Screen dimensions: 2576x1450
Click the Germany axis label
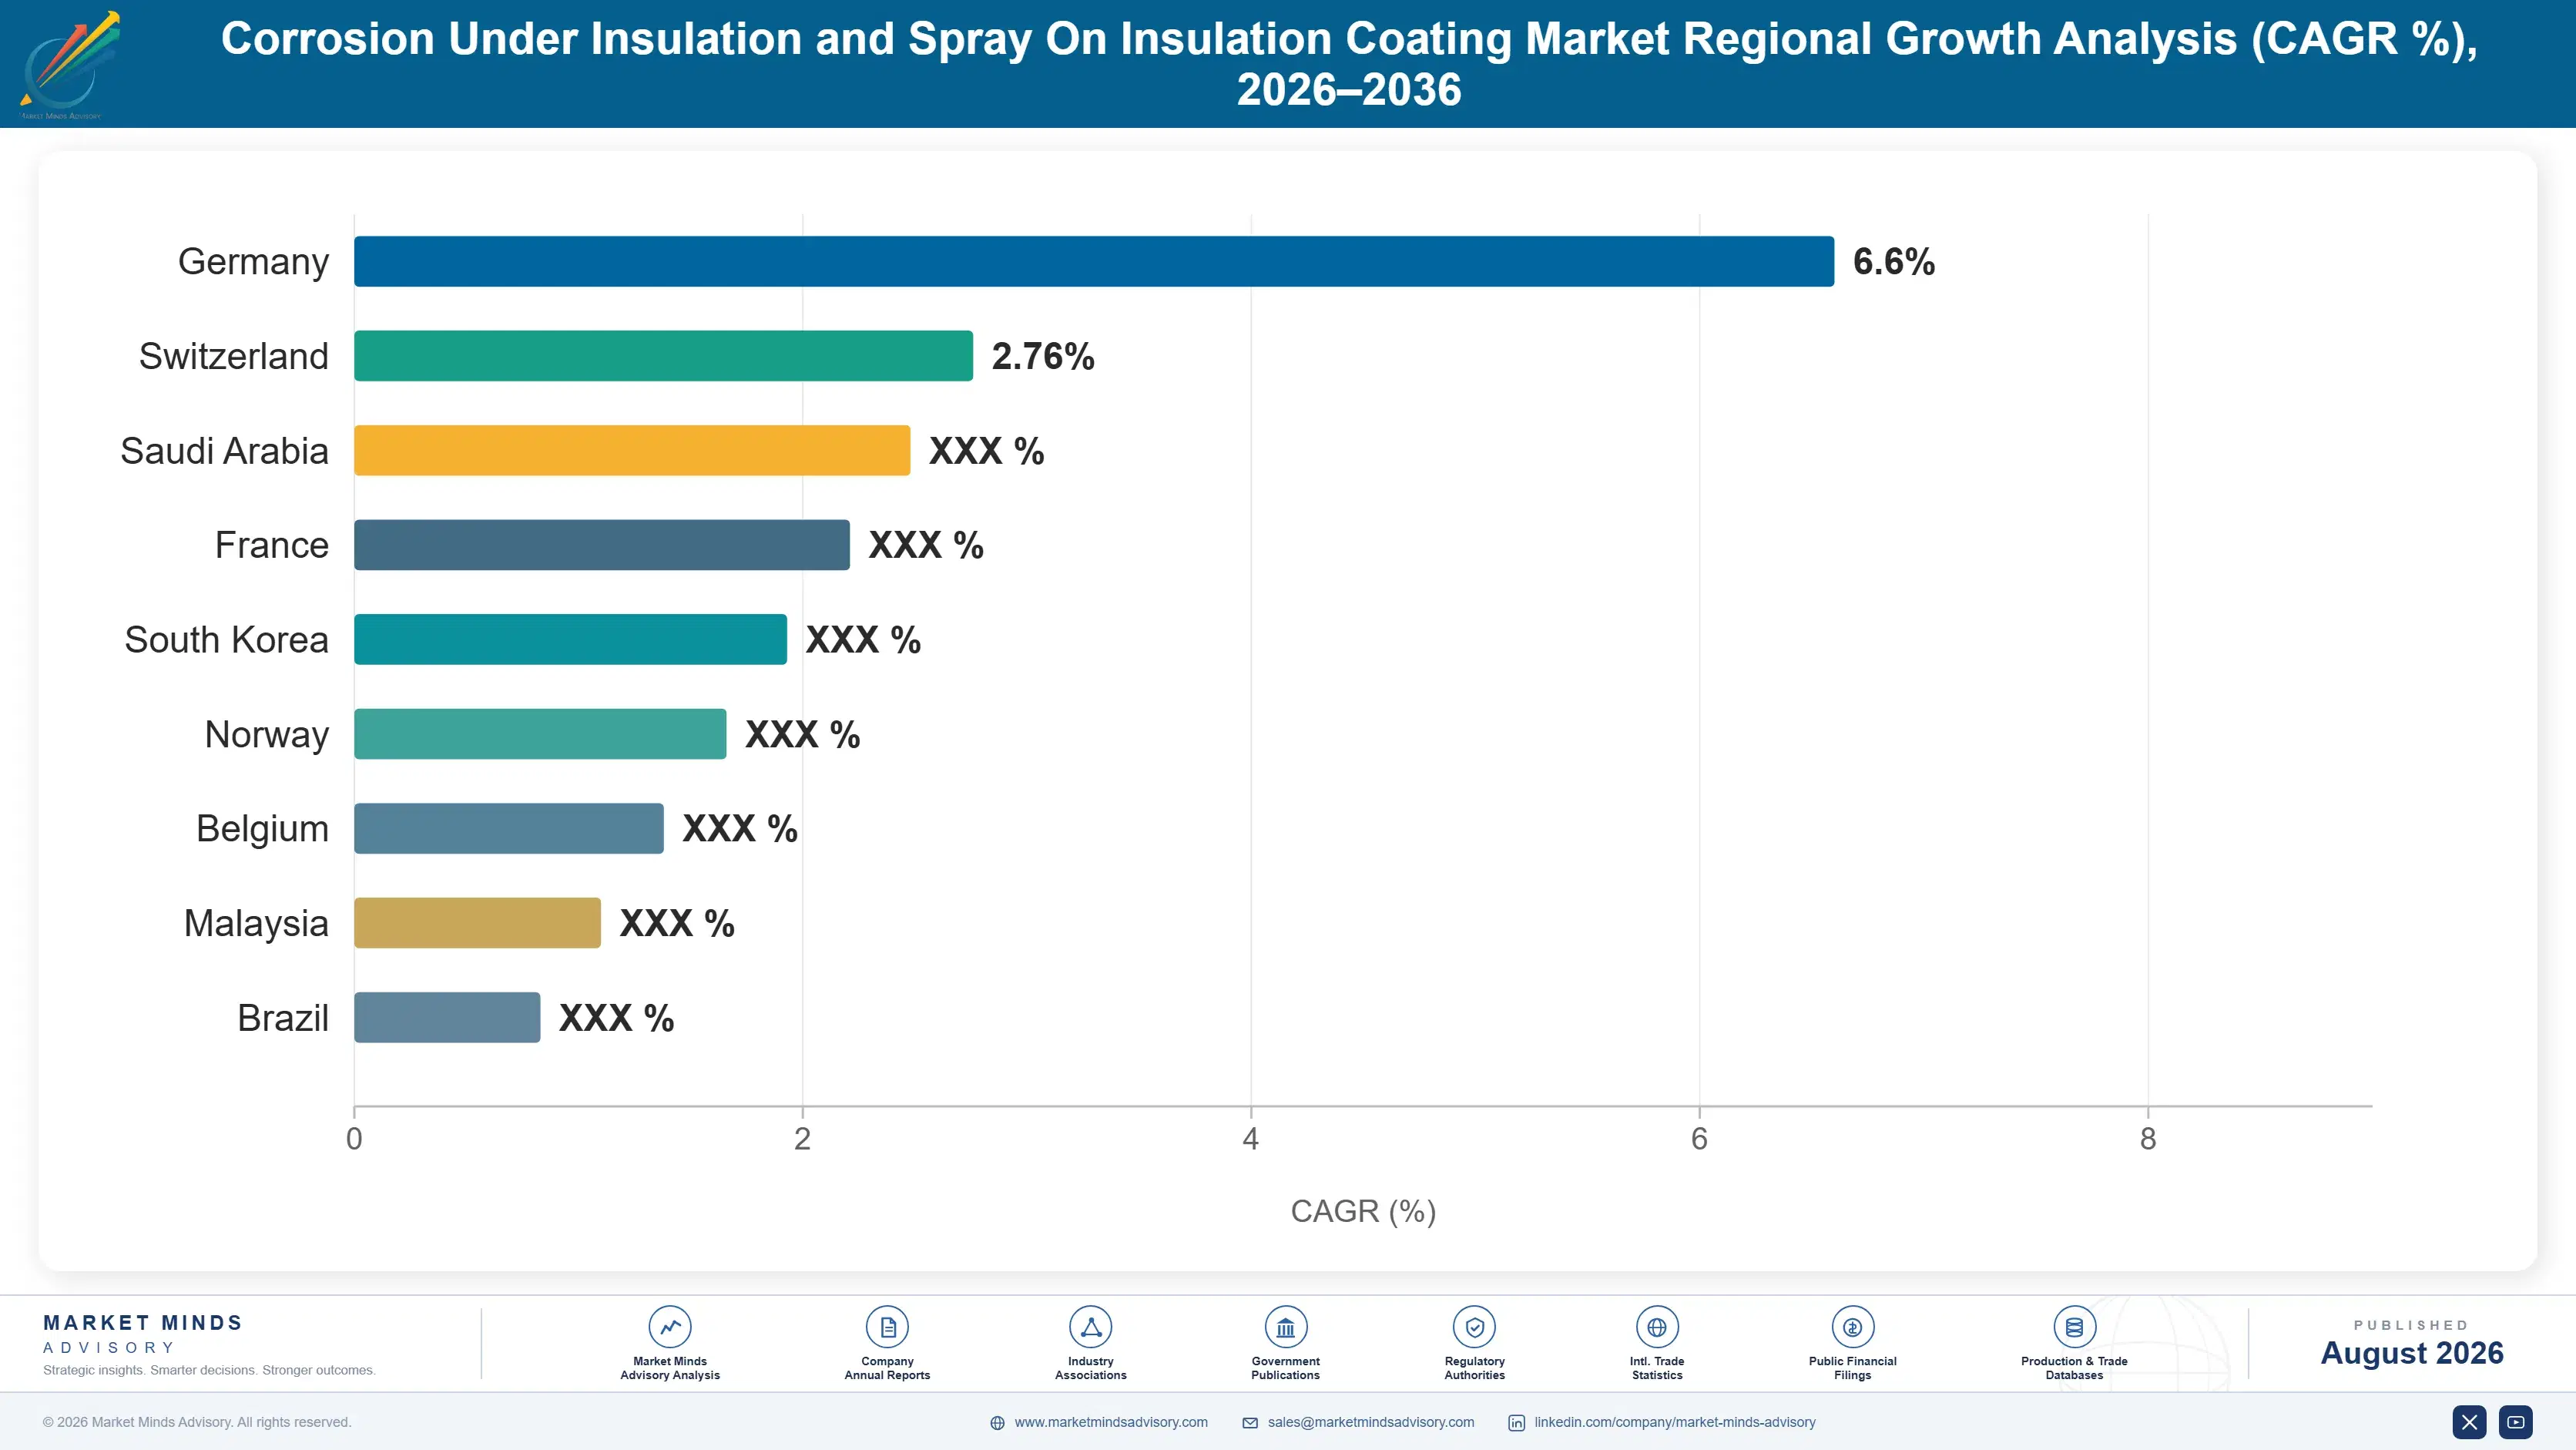tap(253, 262)
